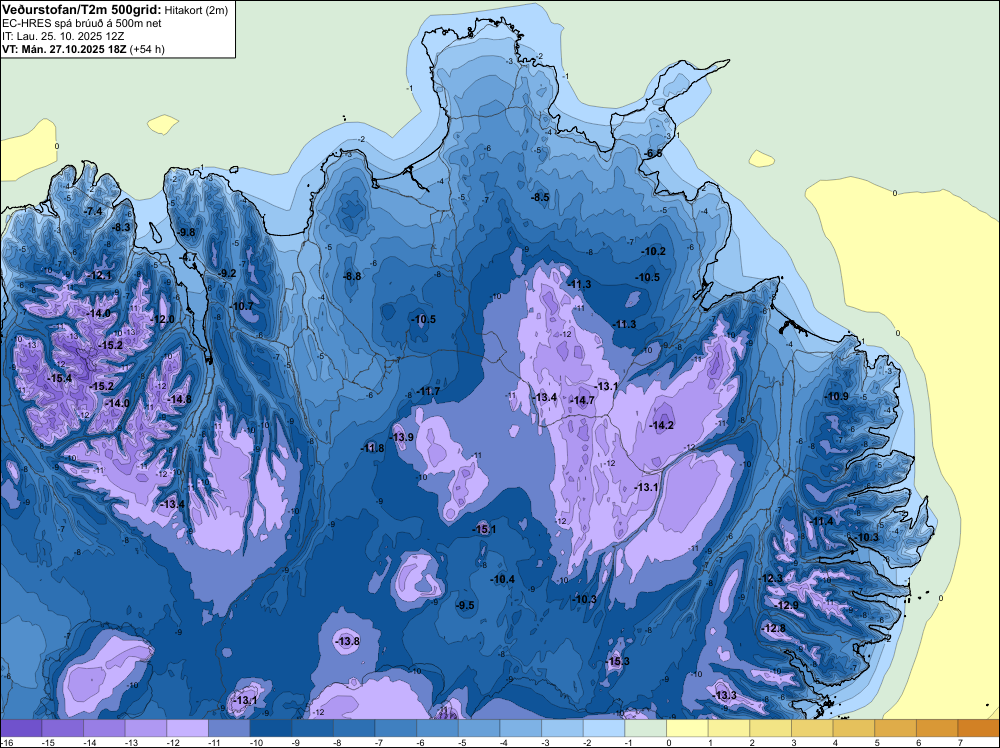Click the legend swatch between -10 and -9
1000x748 pixels.
(x=271, y=728)
